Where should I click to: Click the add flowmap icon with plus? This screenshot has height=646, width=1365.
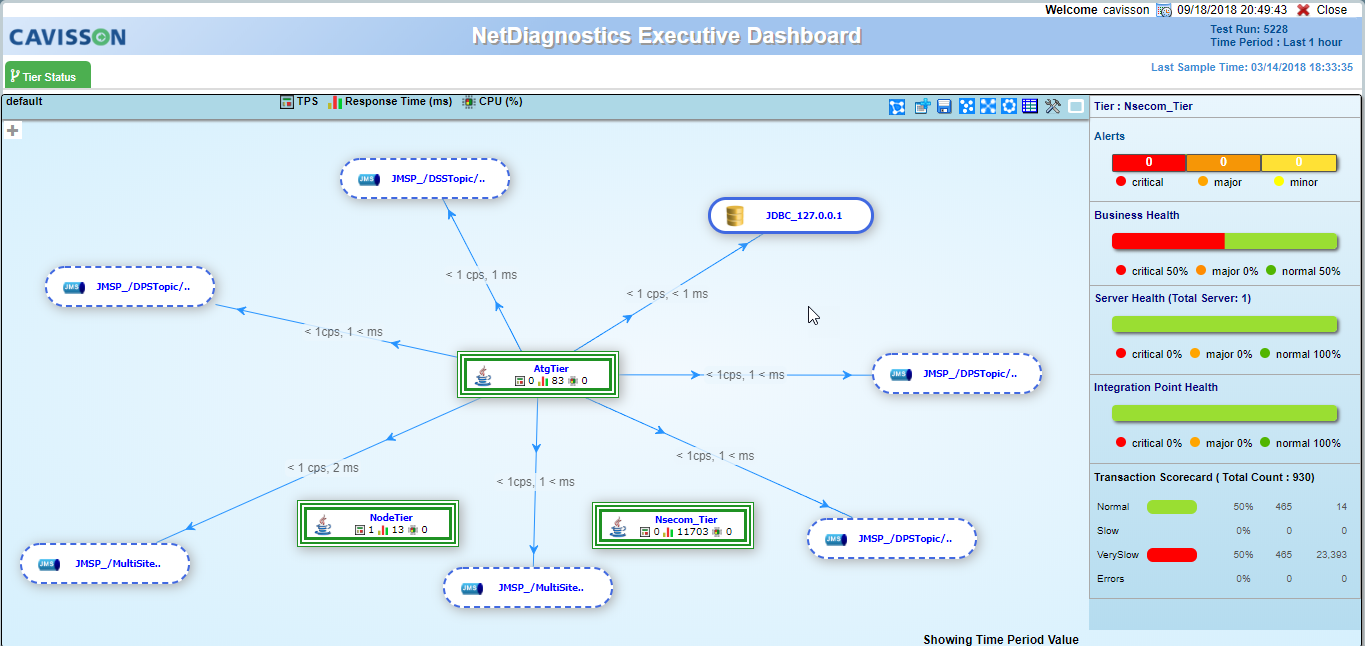(x=922, y=106)
